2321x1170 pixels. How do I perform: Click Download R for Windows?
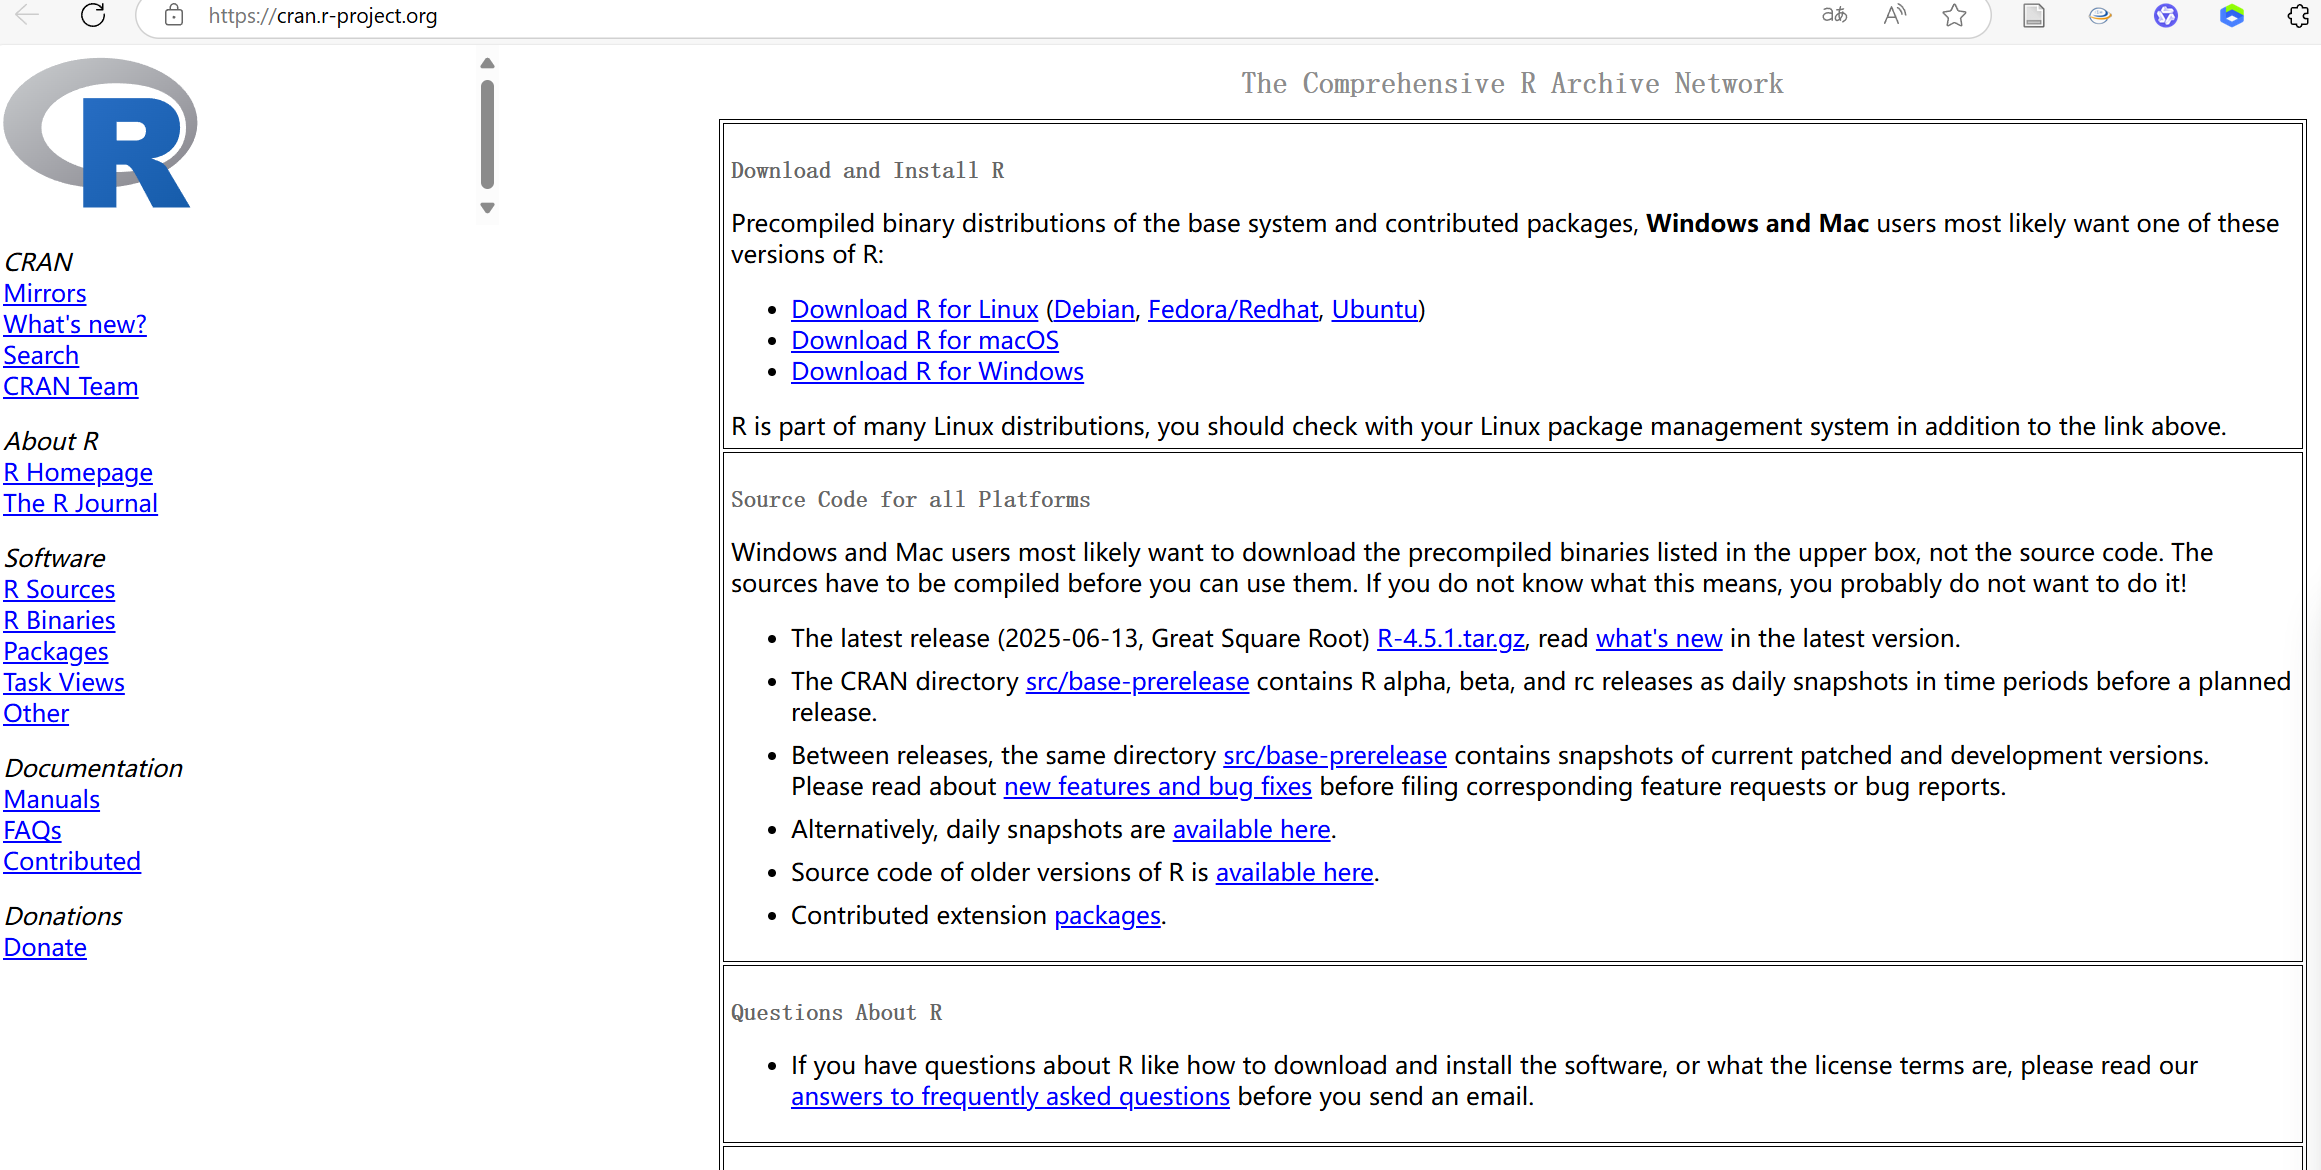[937, 371]
